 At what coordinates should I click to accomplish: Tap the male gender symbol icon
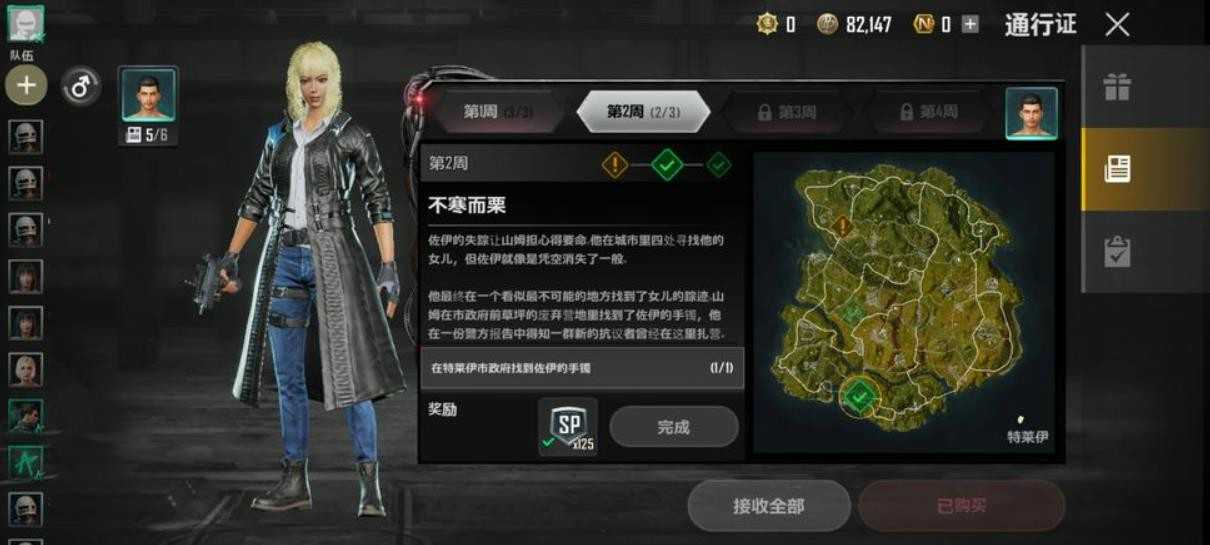click(80, 86)
